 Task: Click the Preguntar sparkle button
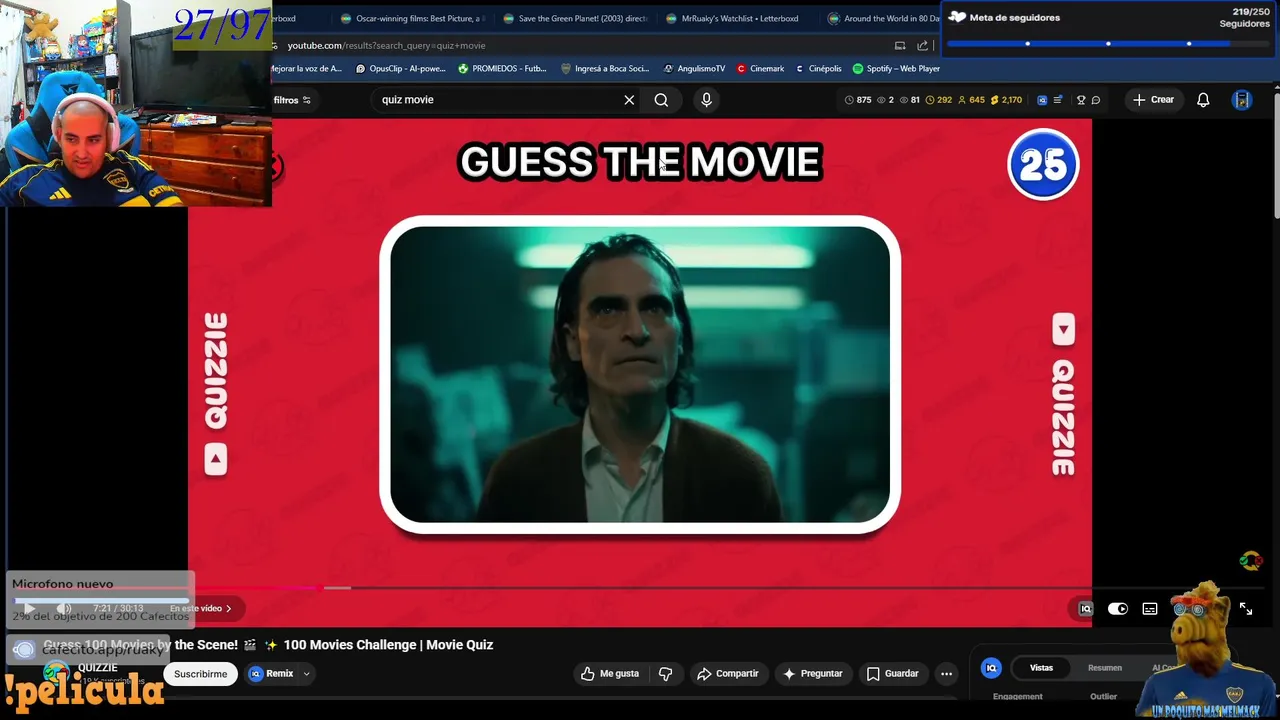click(812, 674)
